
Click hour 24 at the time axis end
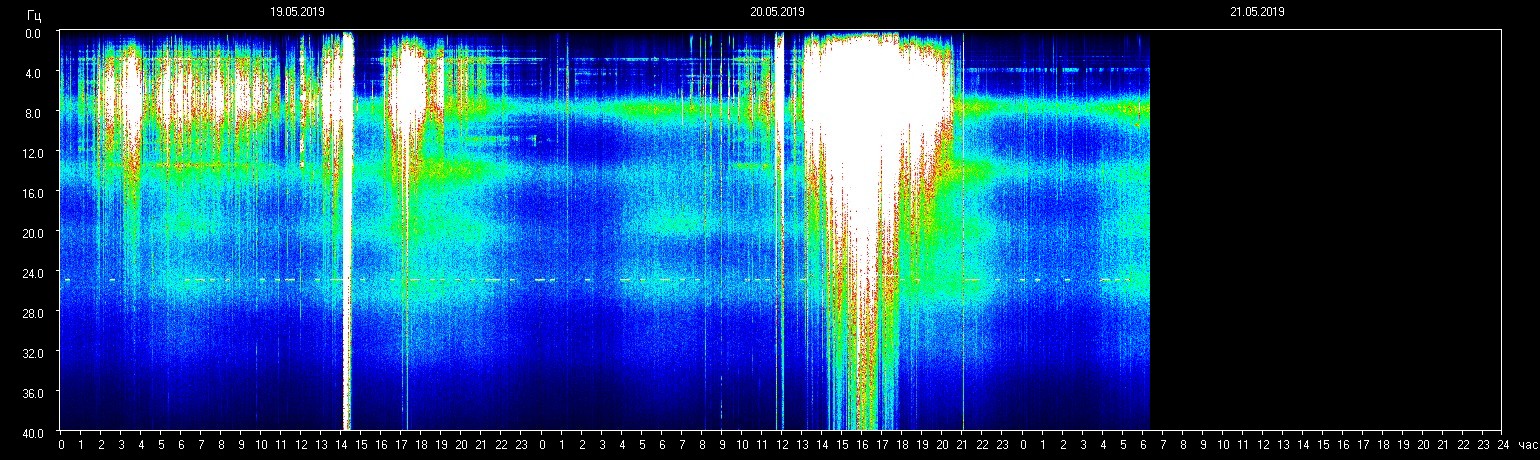pyautogui.click(x=1501, y=445)
